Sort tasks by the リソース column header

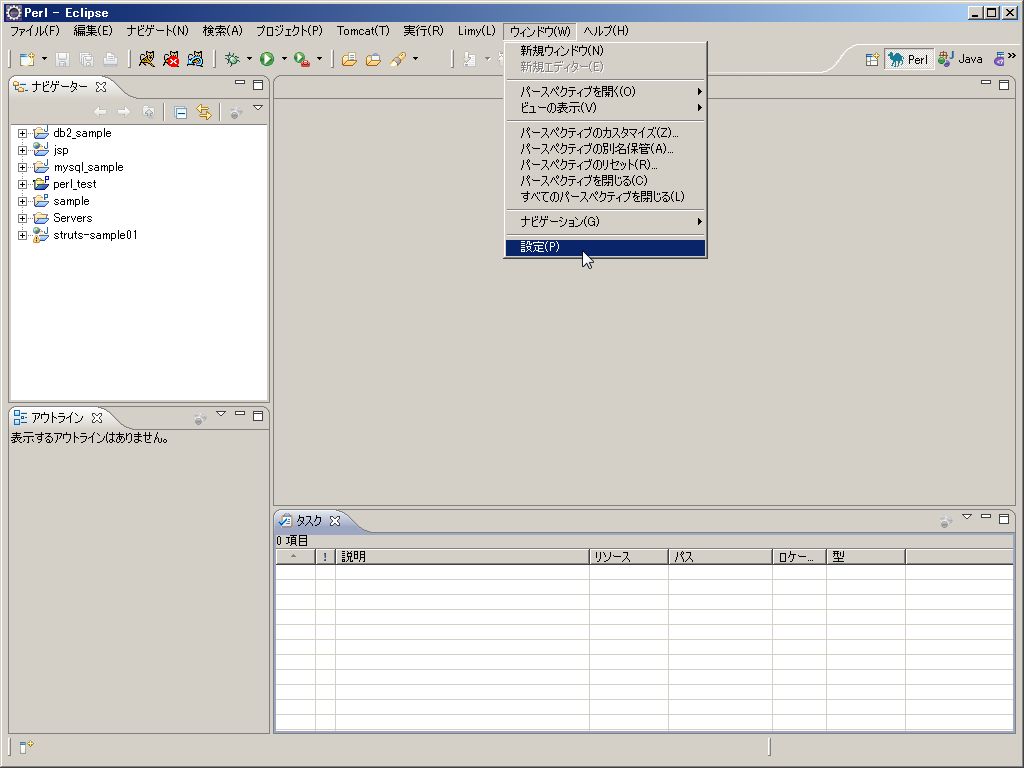click(x=628, y=557)
